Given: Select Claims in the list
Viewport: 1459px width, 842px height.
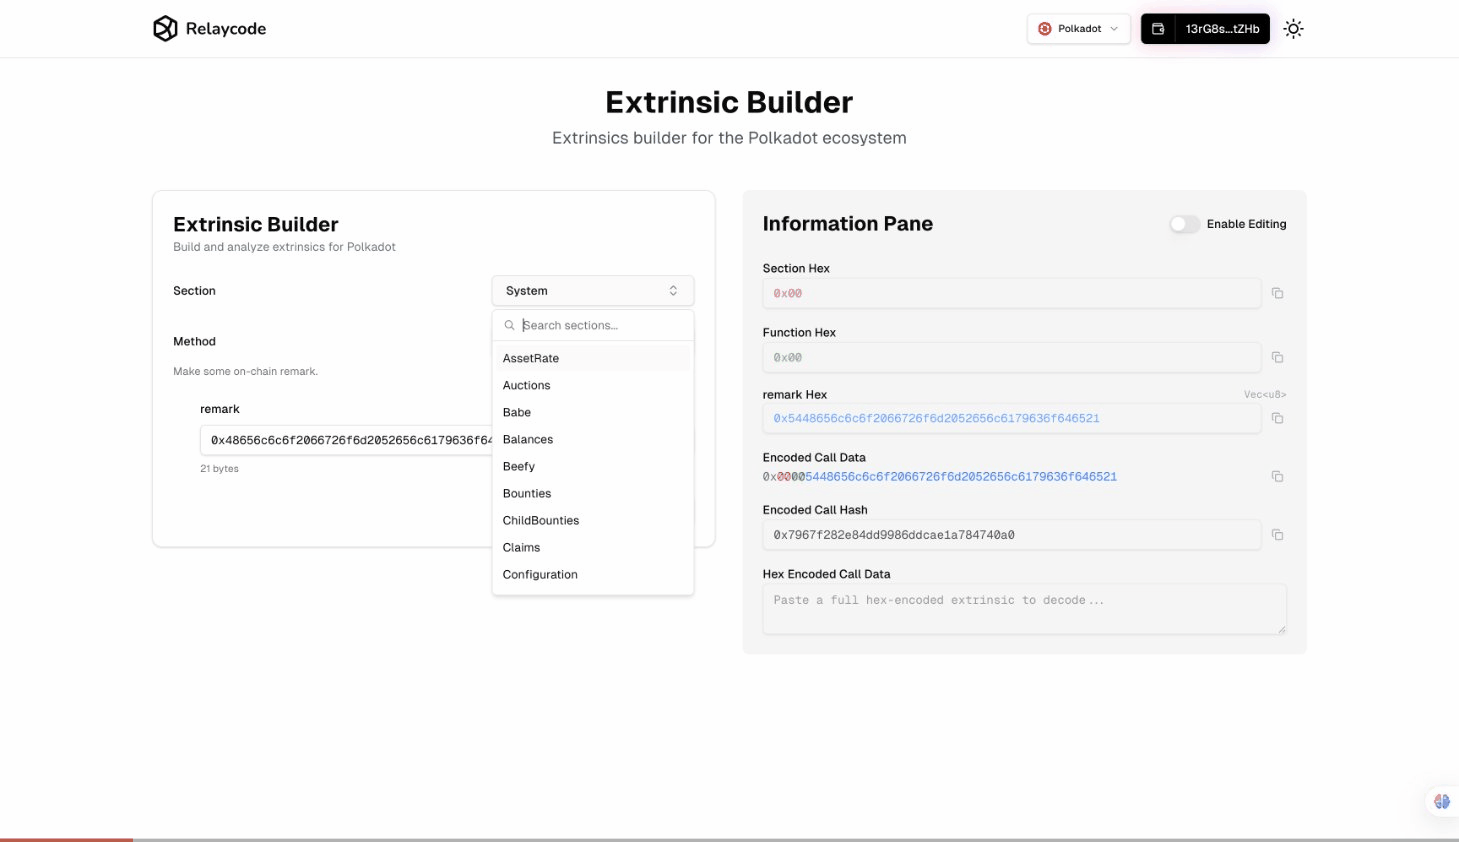Looking at the screenshot, I should 593,547.
